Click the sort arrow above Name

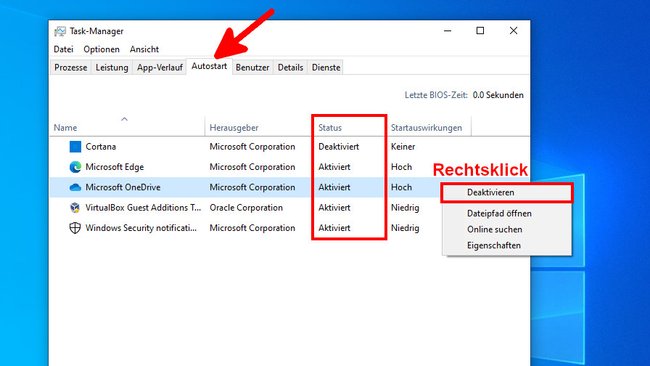124,119
